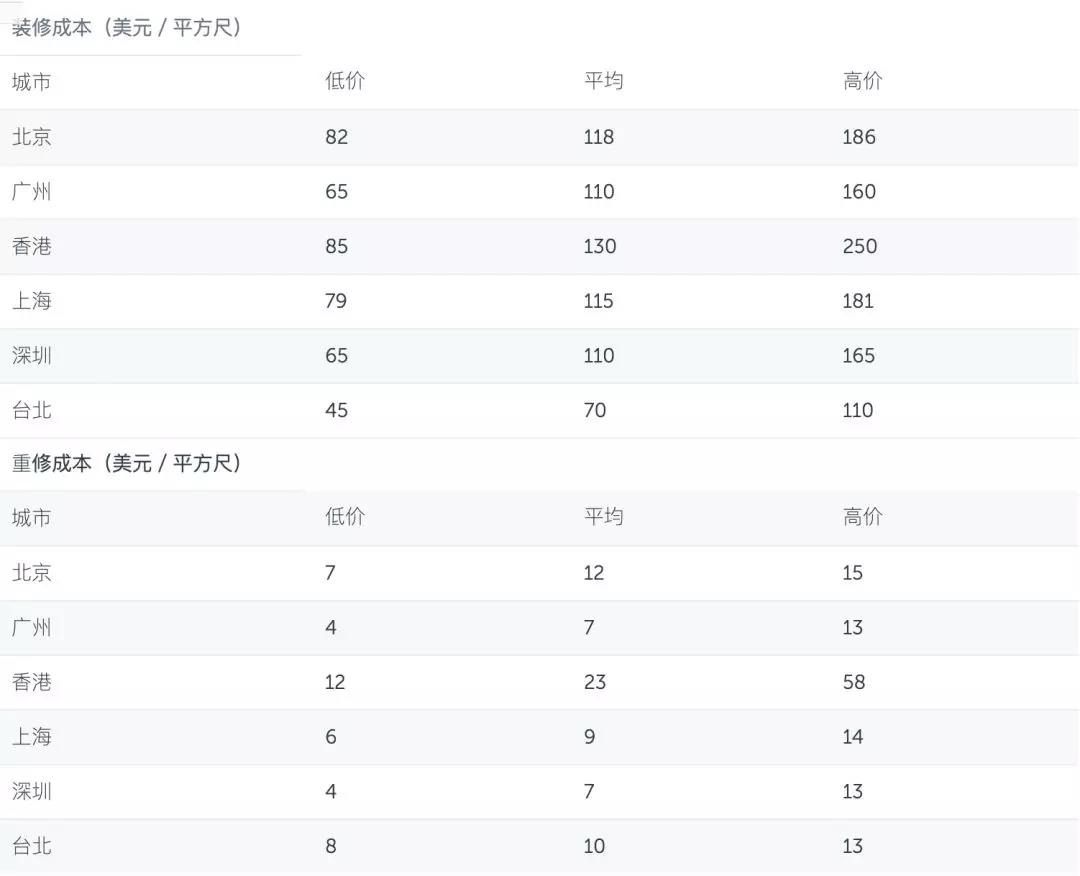Click the value 118 in 北京 row
Viewport: 1080px width, 876px height.
tap(598, 137)
